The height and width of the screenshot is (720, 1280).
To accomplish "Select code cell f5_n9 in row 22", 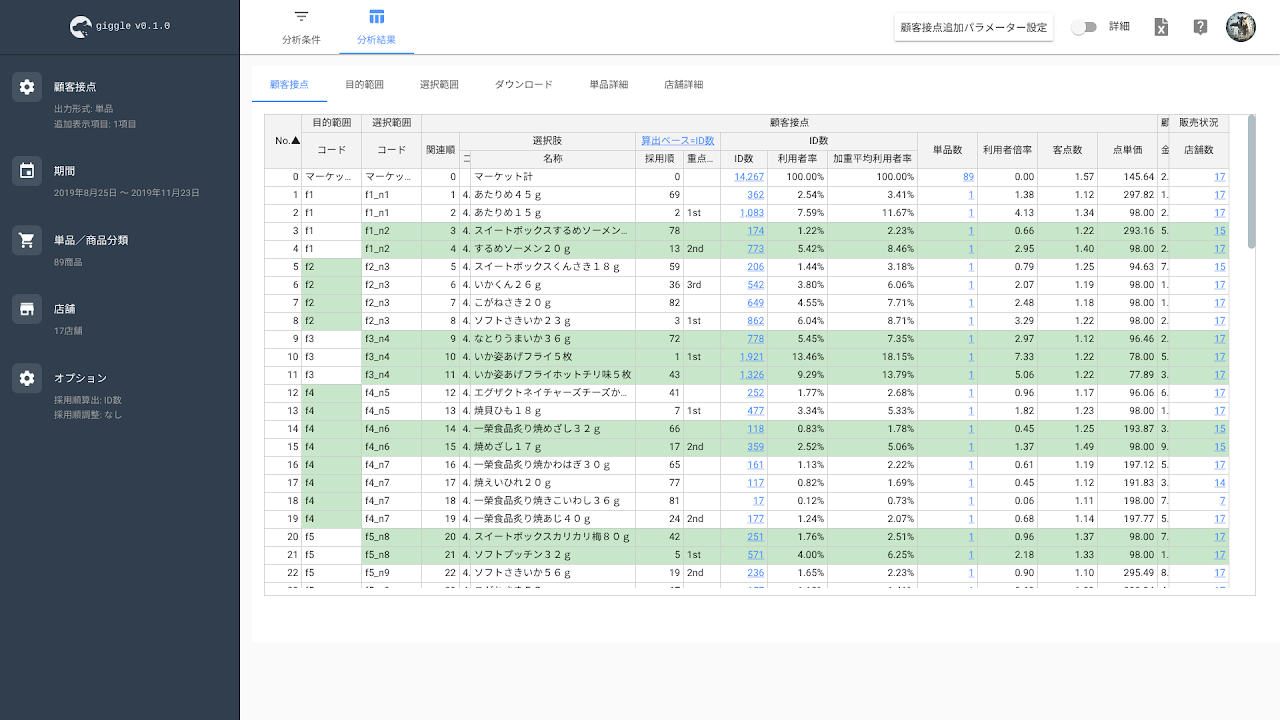I will tap(391, 573).
